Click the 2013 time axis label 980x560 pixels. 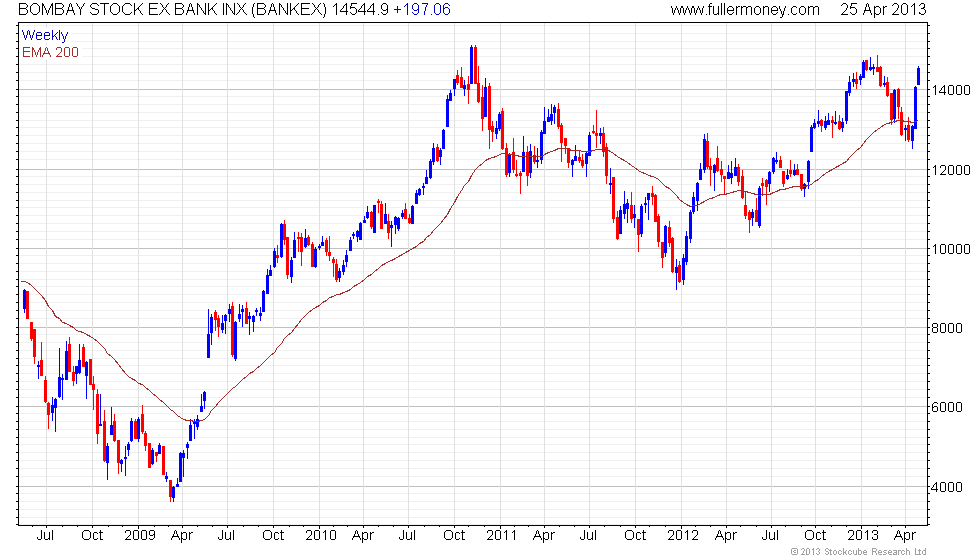(x=862, y=536)
